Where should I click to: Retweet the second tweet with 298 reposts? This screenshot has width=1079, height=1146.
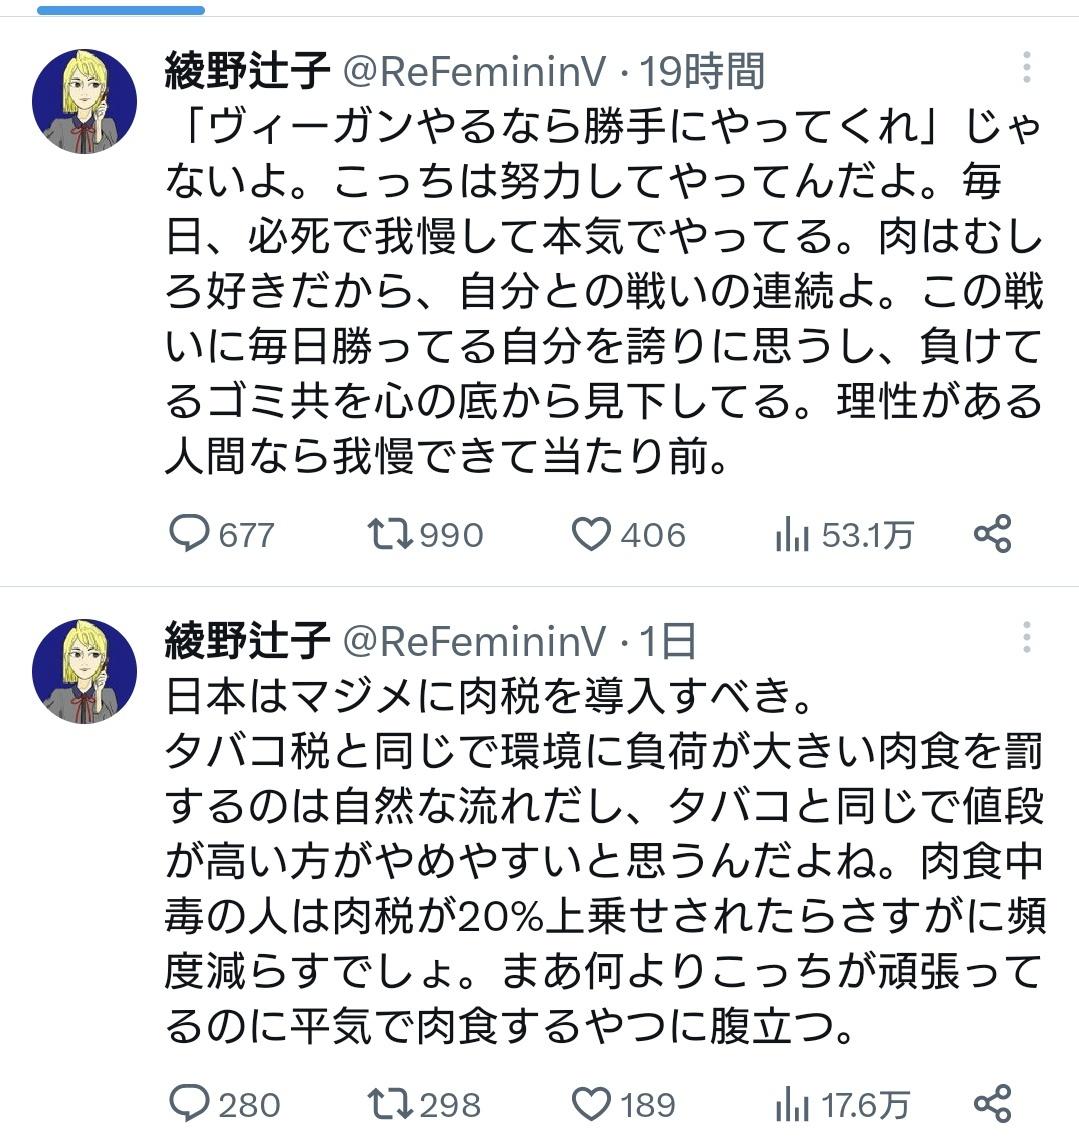[390, 1104]
